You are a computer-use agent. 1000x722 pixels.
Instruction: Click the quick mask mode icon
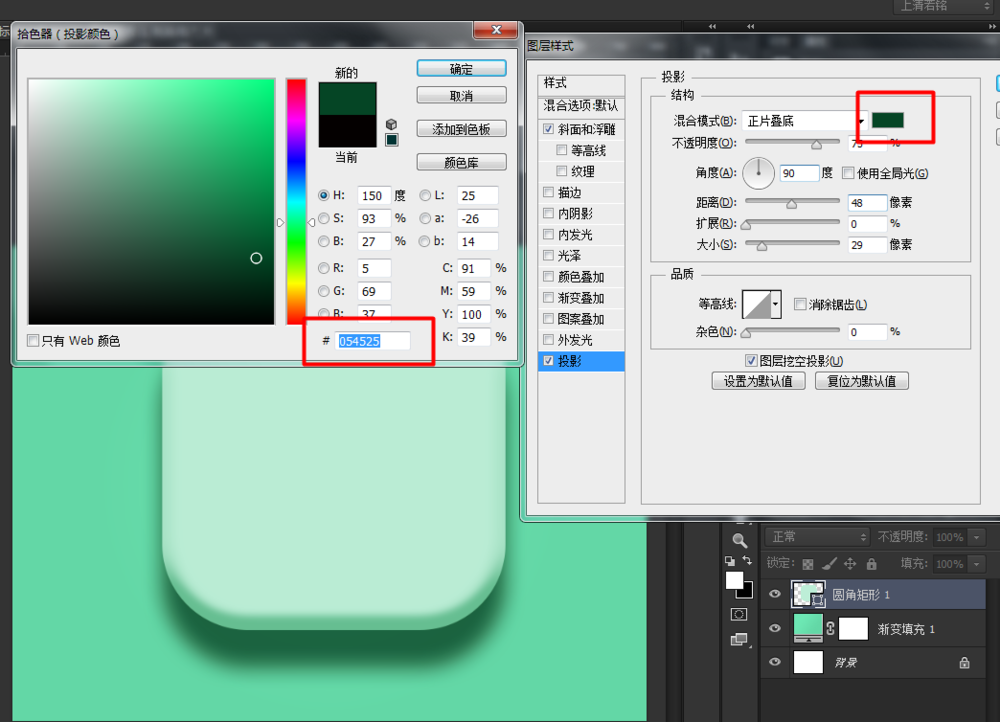(x=739, y=615)
